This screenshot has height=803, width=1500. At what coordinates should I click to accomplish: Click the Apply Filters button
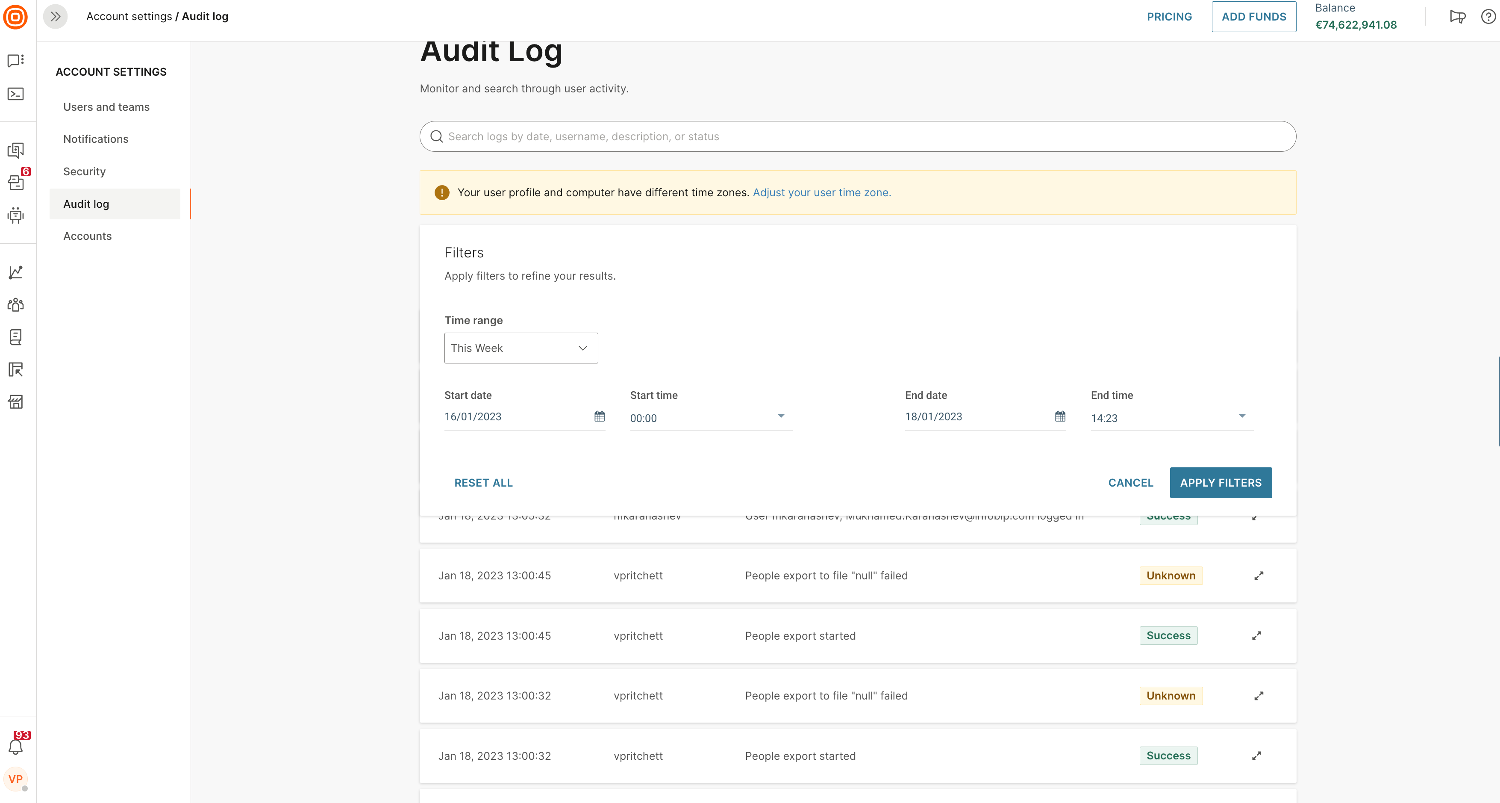1220,483
